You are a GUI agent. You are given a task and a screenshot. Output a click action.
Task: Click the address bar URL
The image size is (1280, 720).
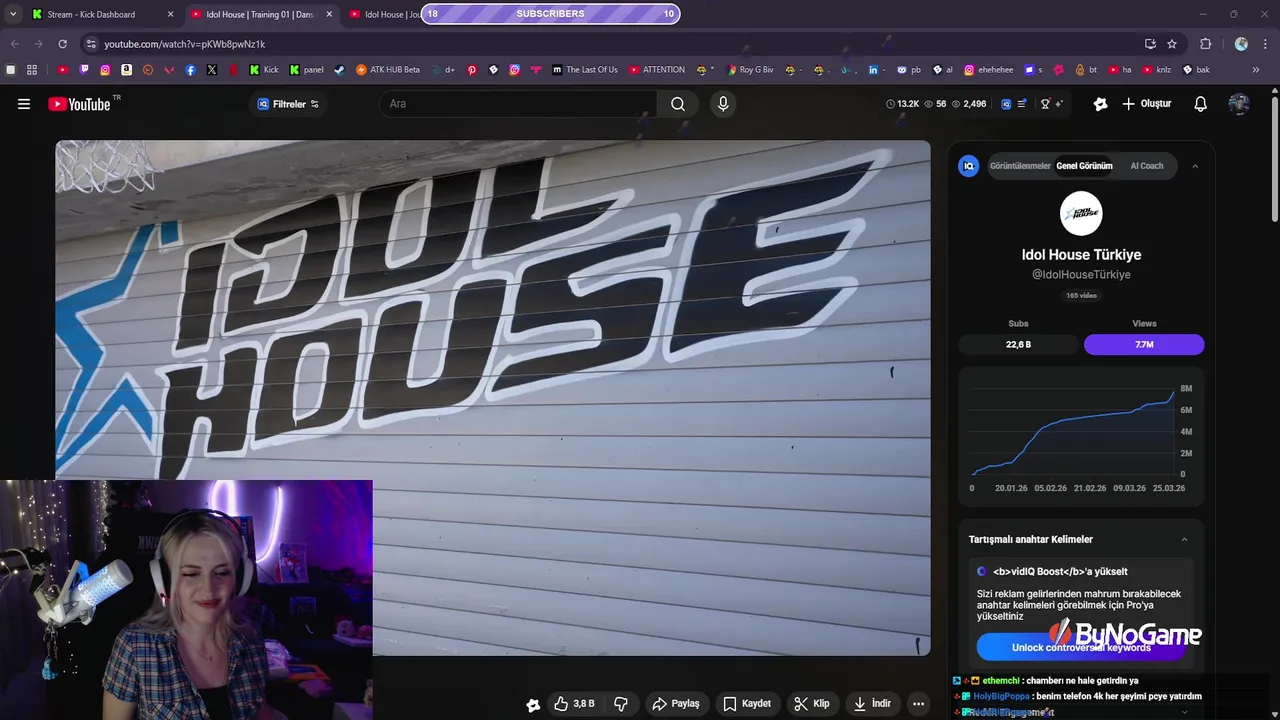click(185, 44)
